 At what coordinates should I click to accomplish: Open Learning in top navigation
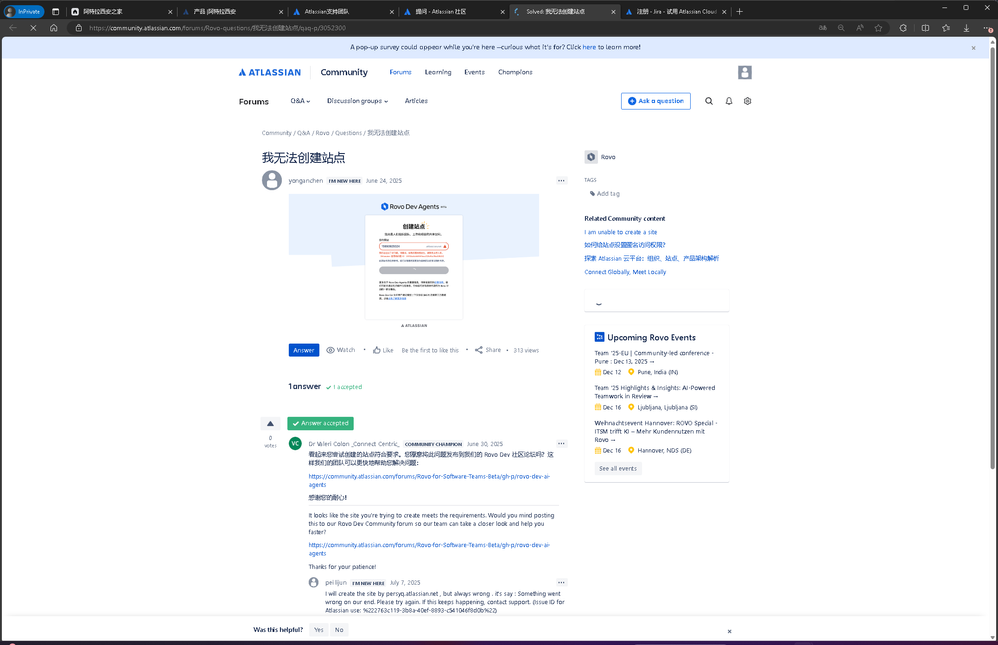[438, 73]
